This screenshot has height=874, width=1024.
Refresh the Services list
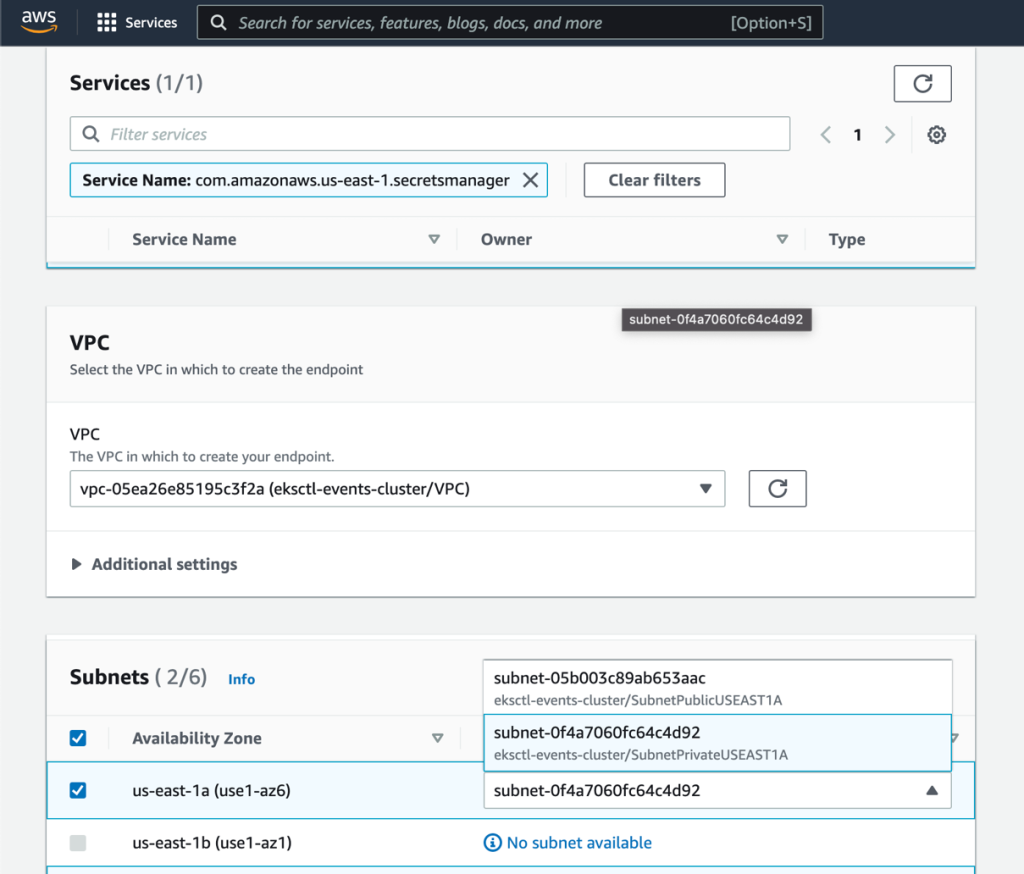click(x=921, y=83)
